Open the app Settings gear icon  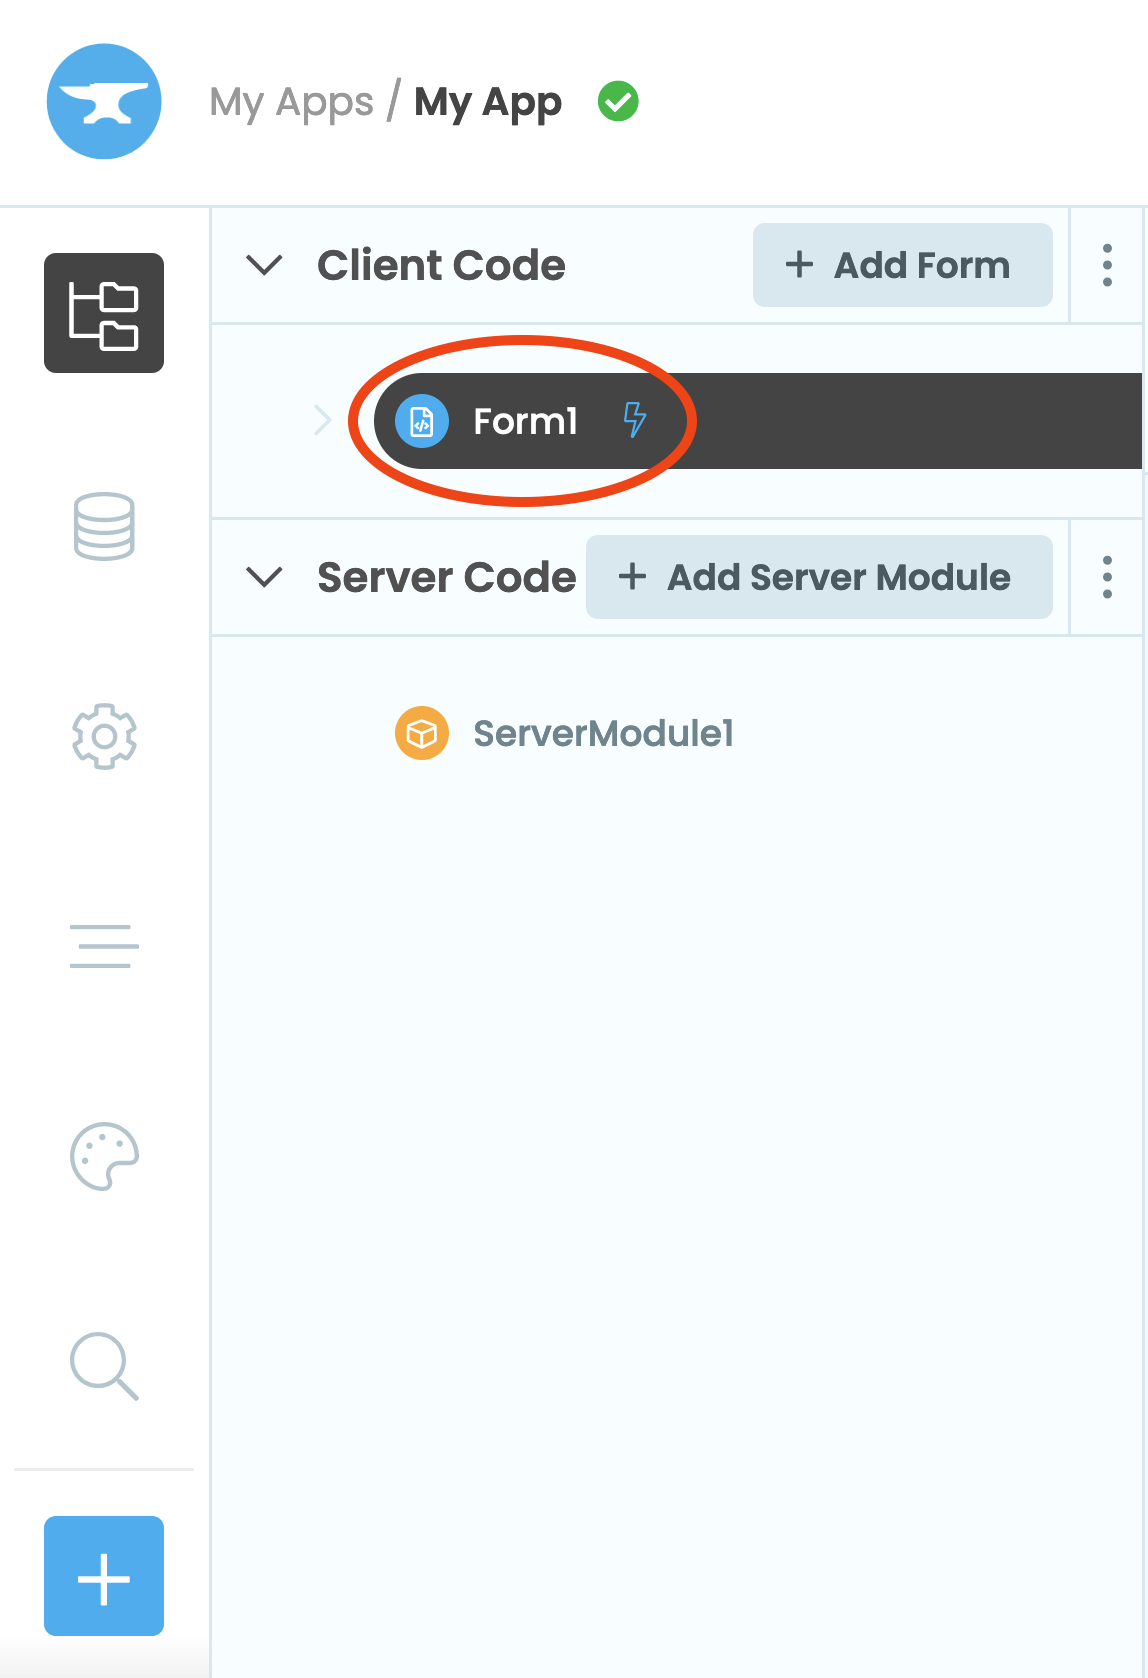(103, 736)
